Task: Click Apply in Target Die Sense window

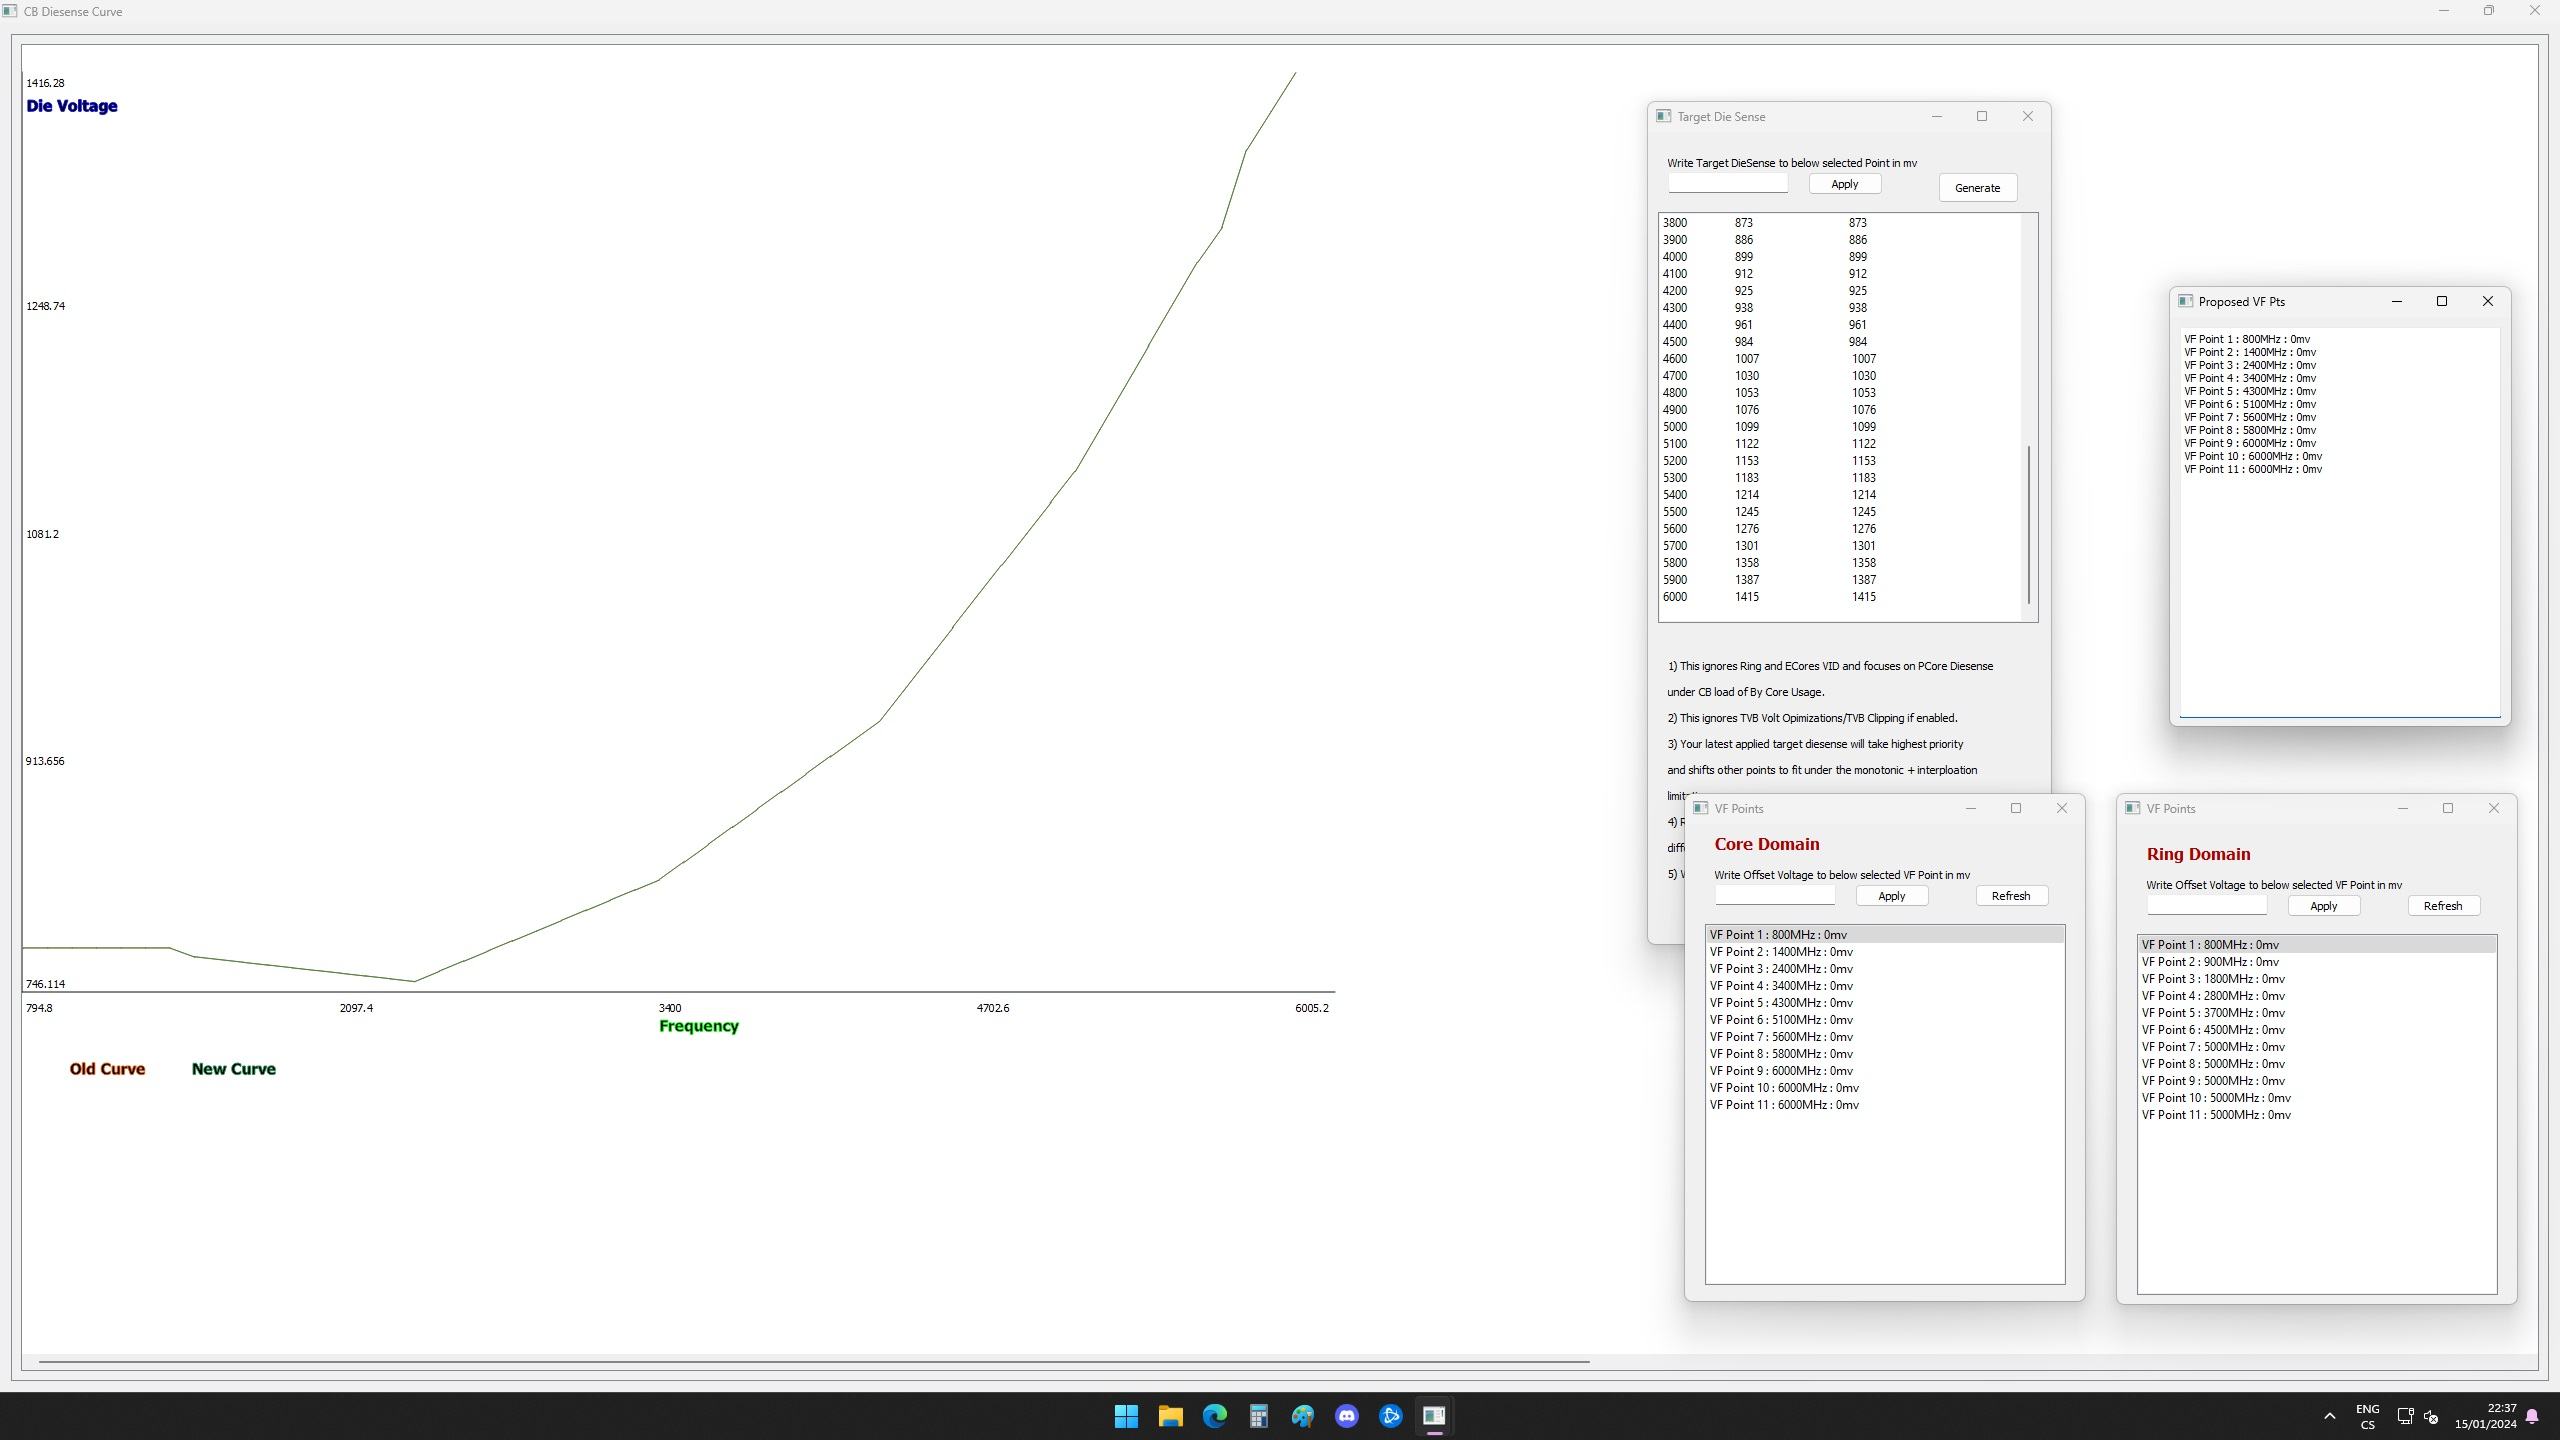Action: point(1844,184)
